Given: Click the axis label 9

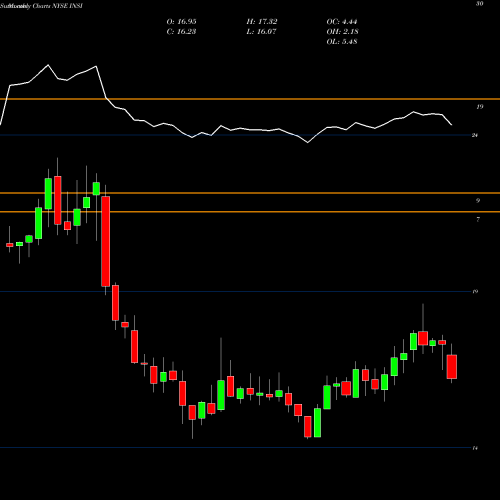Looking at the screenshot, I should point(478,201).
